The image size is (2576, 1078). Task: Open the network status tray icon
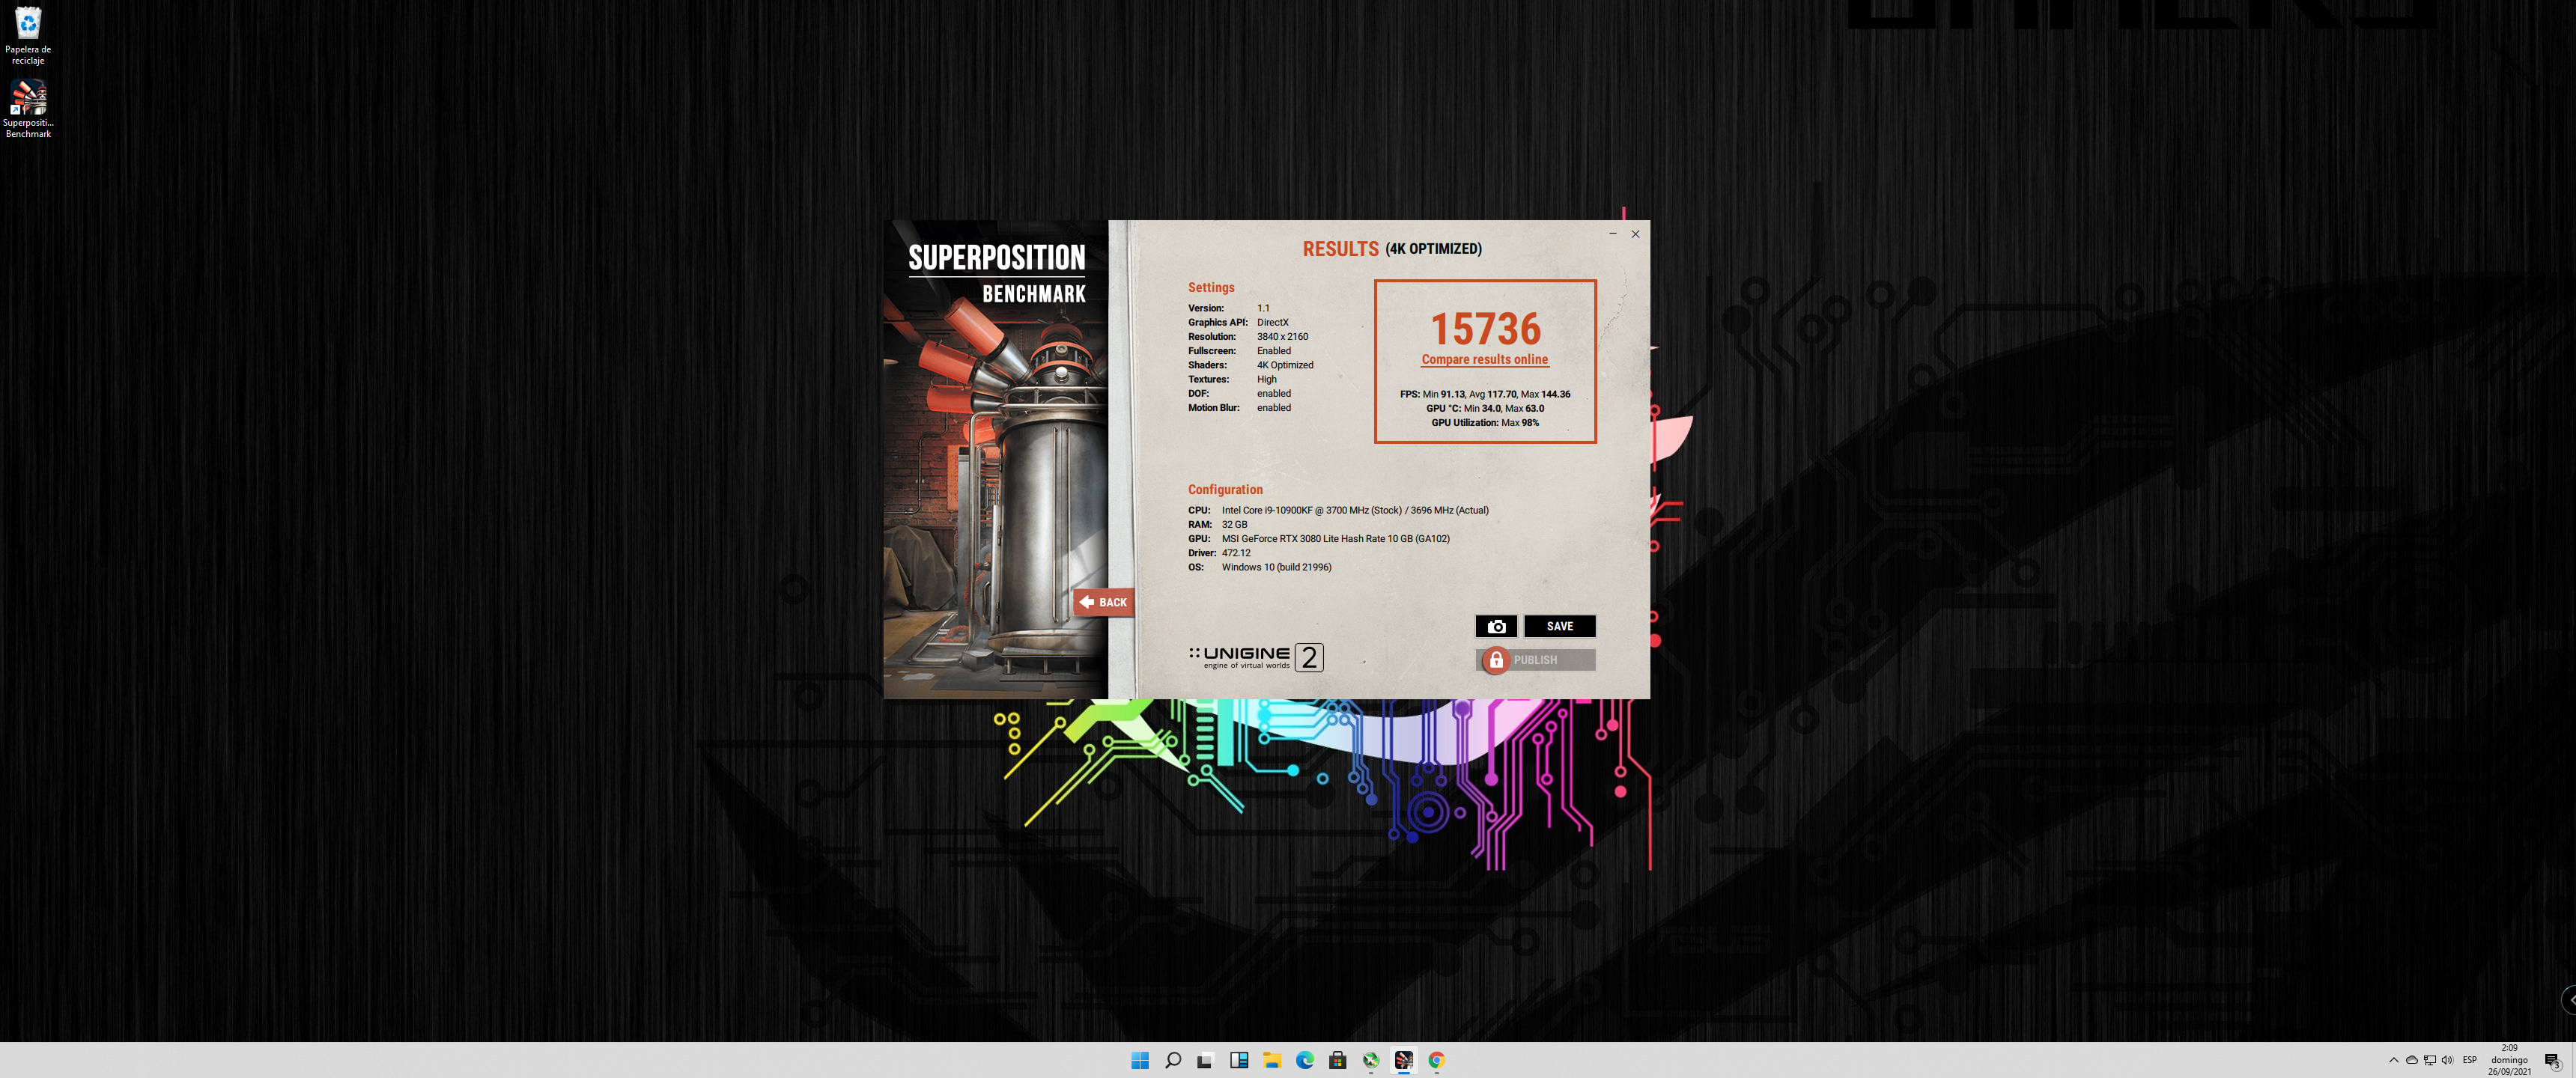[x=2429, y=1060]
